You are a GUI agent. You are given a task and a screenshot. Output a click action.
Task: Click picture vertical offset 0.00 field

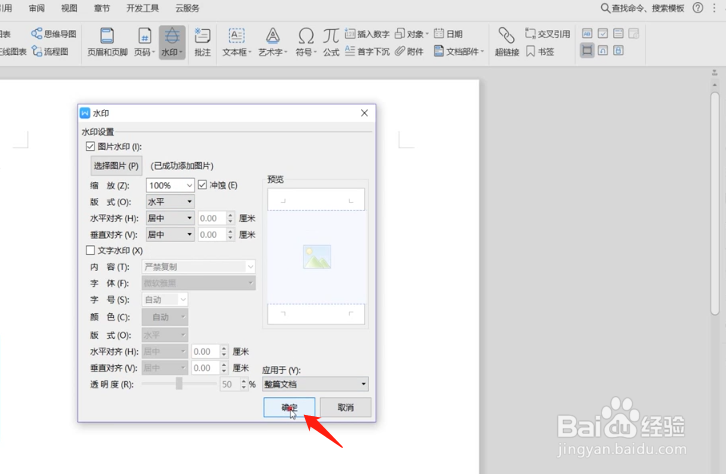click(212, 235)
